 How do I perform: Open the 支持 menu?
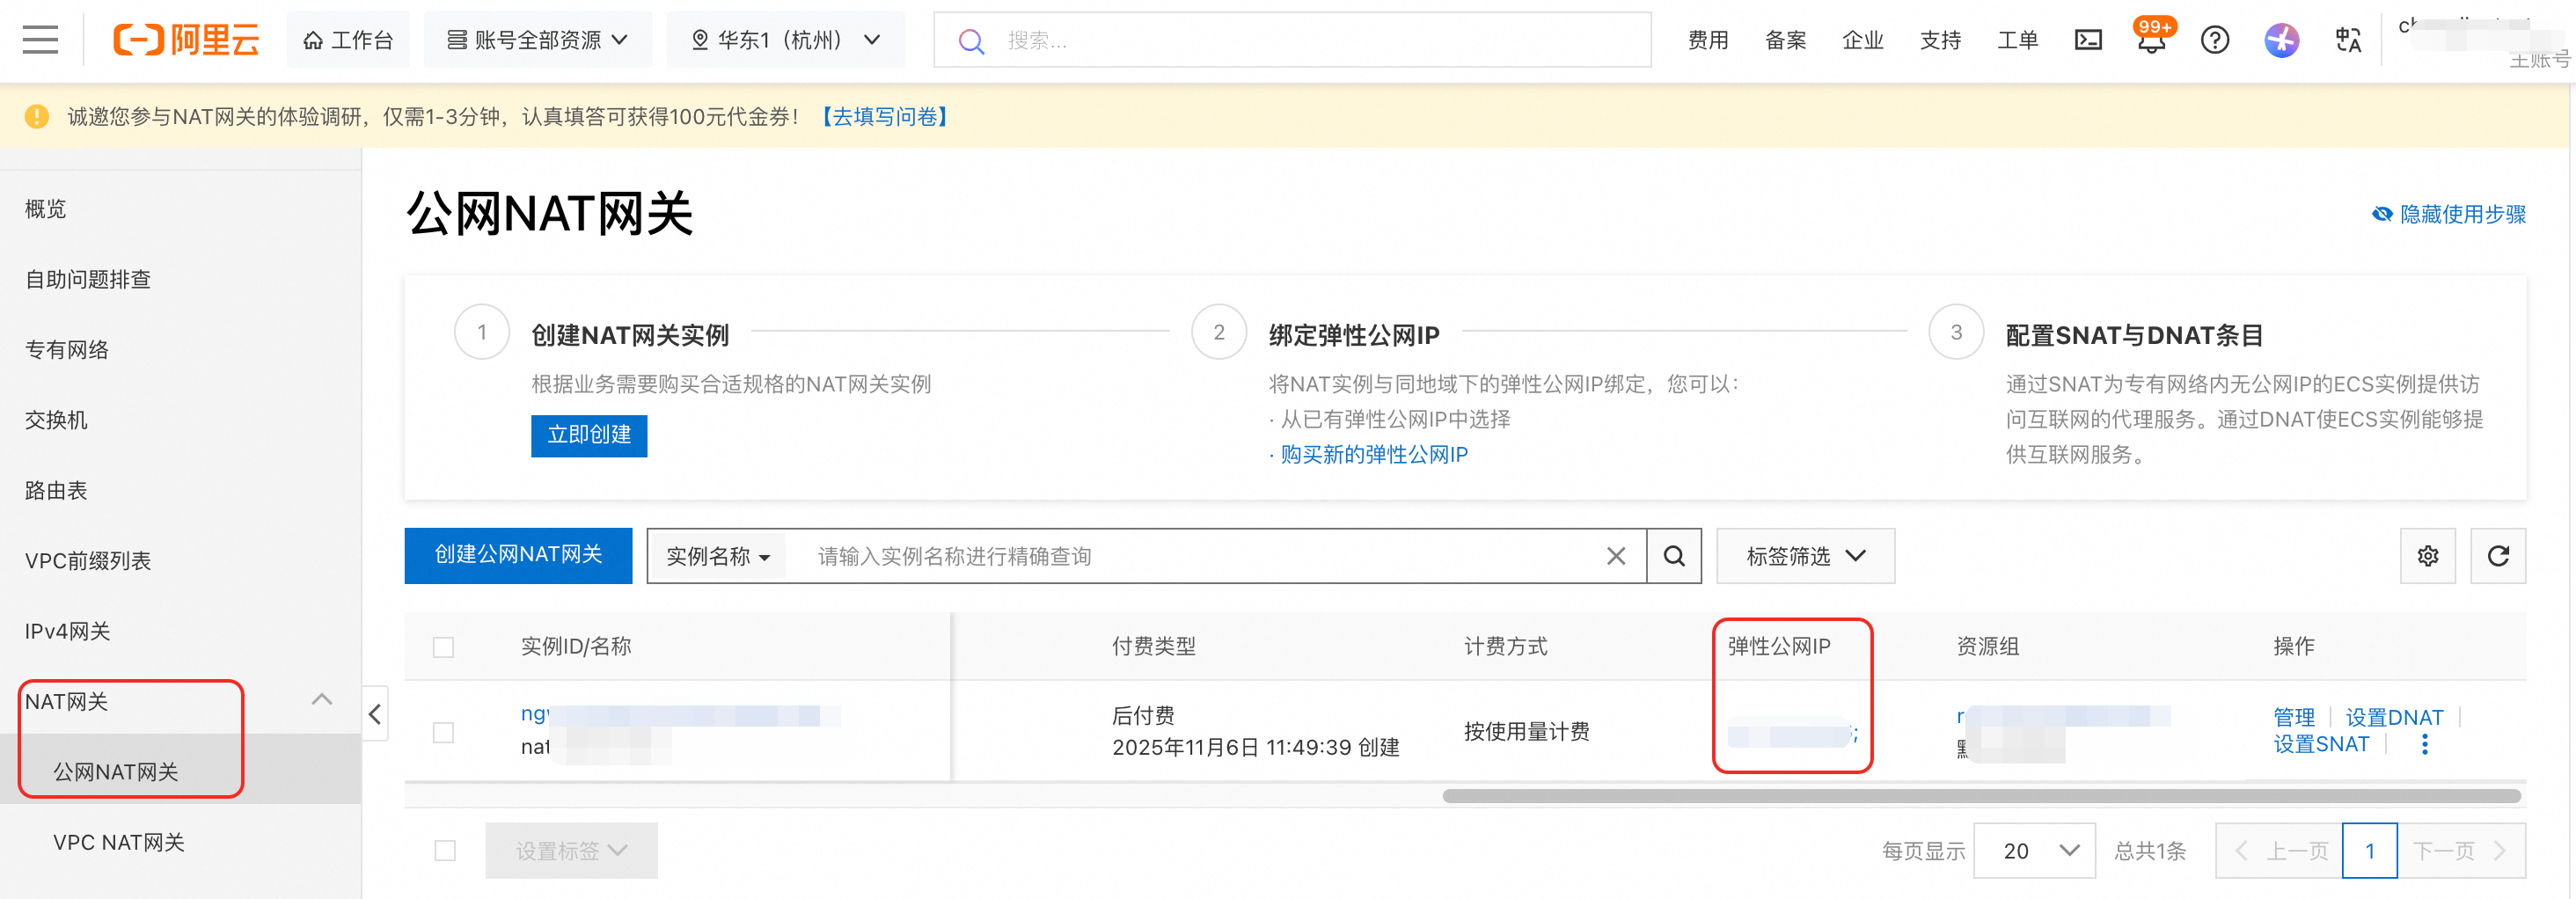click(x=1940, y=40)
